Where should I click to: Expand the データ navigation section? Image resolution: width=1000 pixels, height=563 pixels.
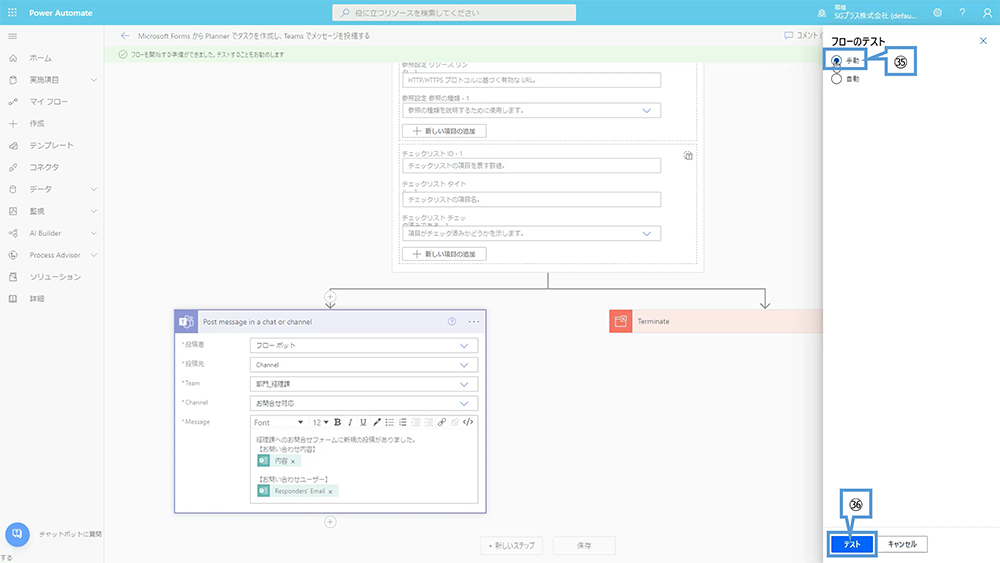tap(94, 189)
